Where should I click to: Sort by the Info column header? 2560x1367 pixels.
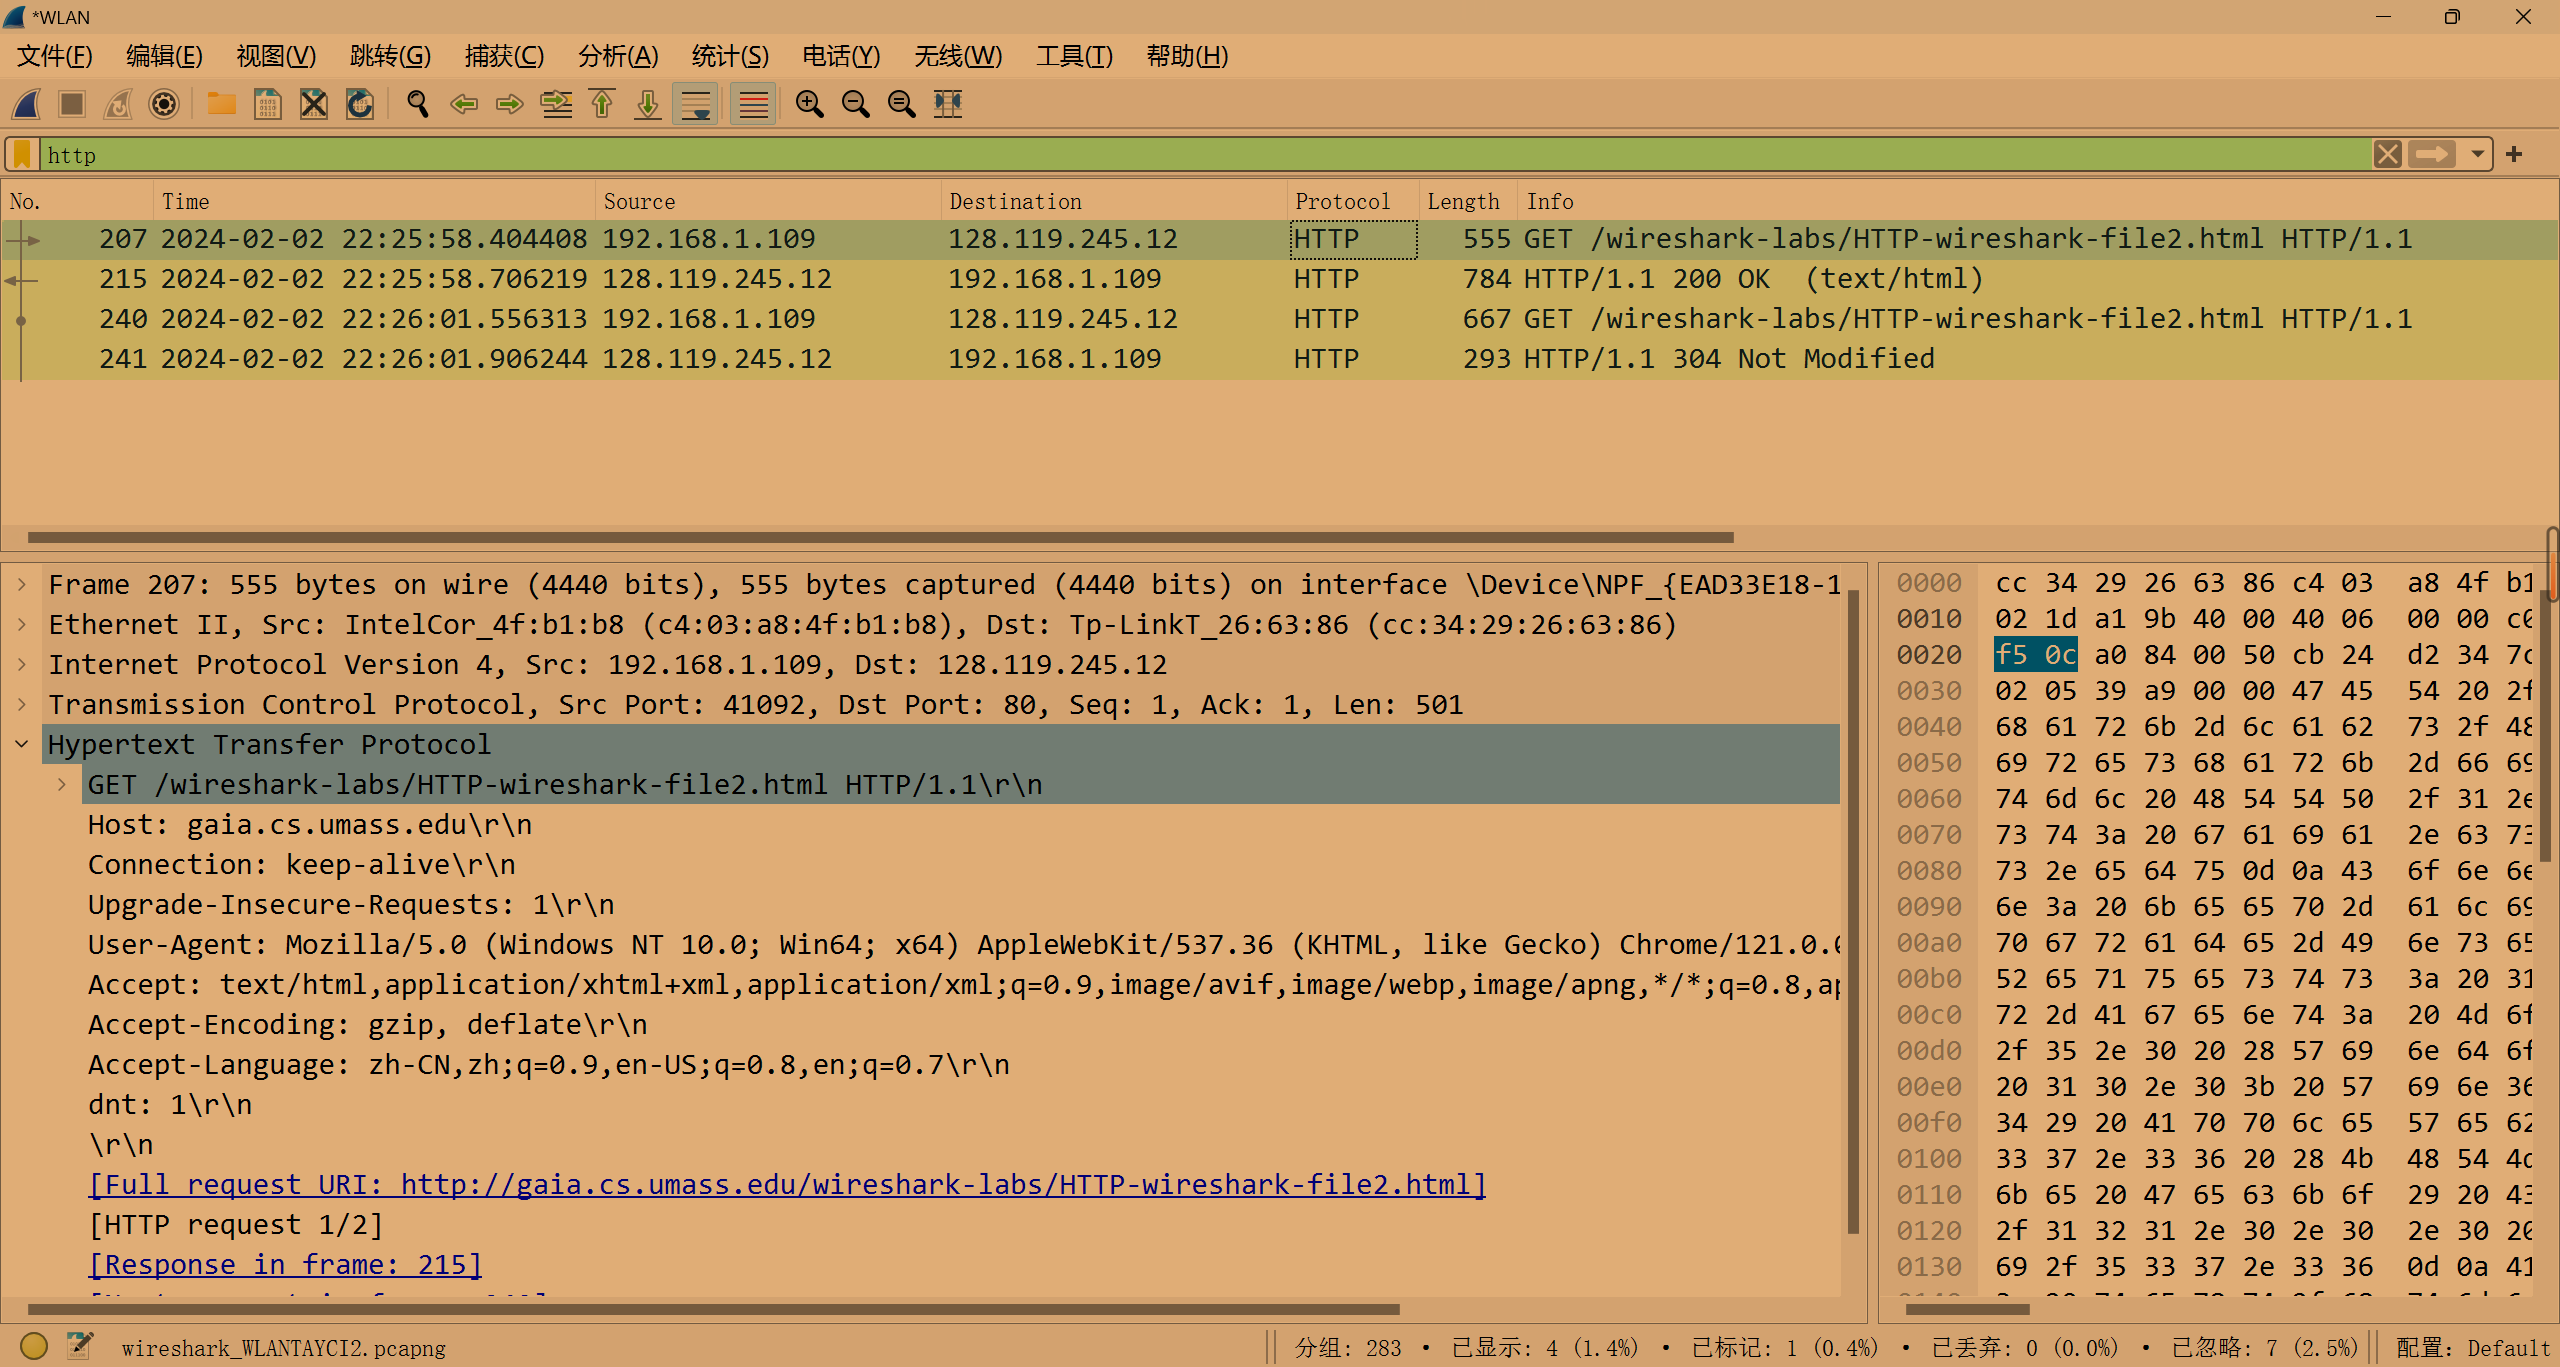coord(2038,202)
